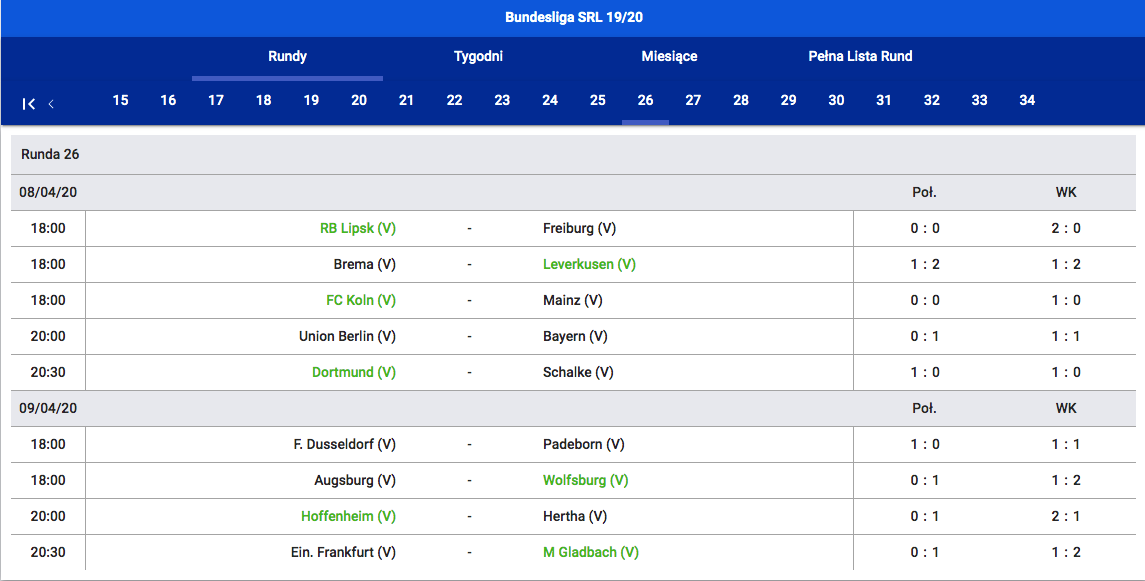Jump to round 34

click(x=1027, y=100)
